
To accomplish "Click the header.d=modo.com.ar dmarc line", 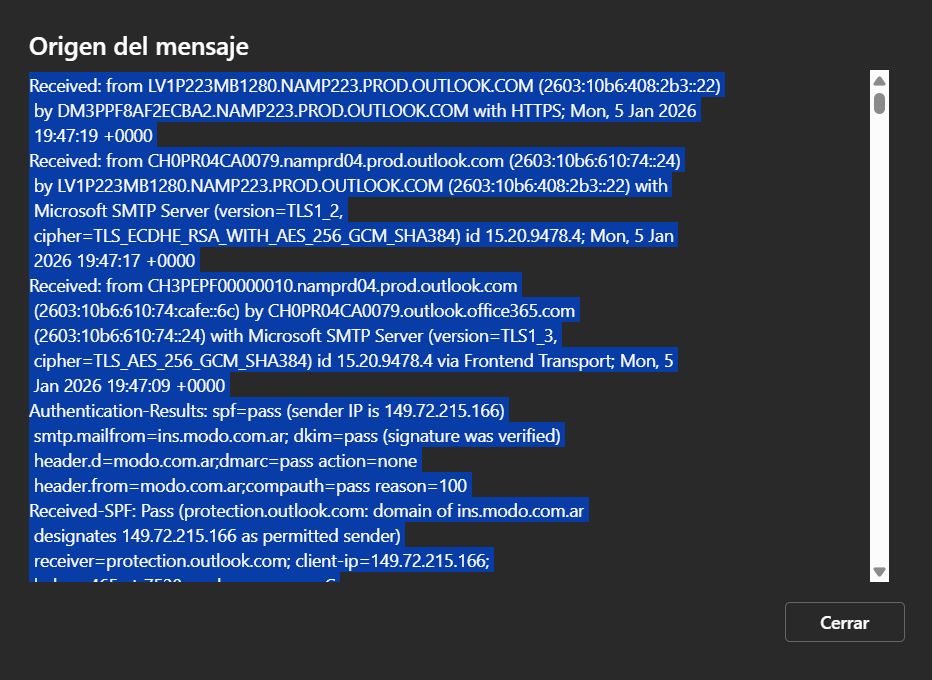I will 225,460.
